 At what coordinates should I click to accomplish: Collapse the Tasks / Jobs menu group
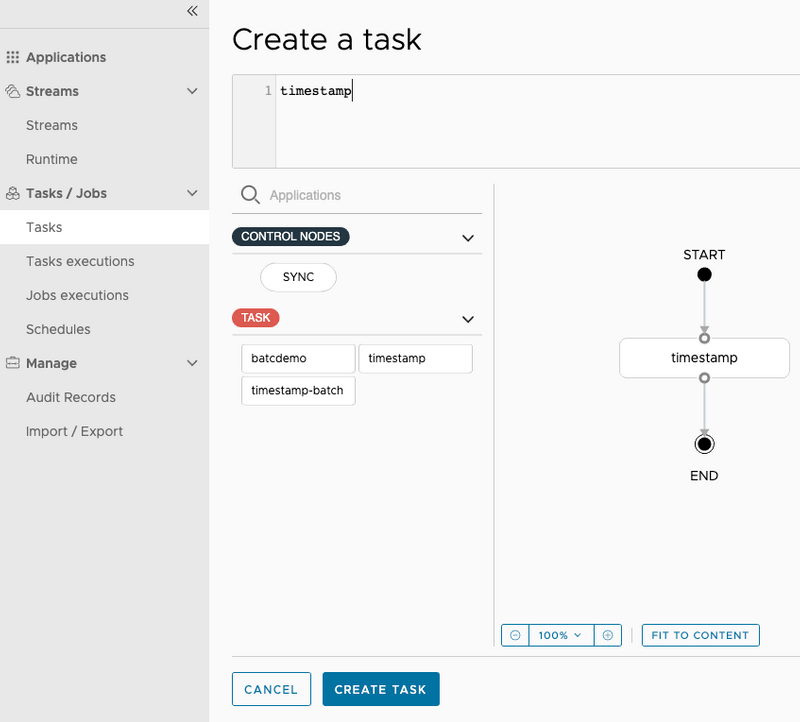(x=192, y=193)
